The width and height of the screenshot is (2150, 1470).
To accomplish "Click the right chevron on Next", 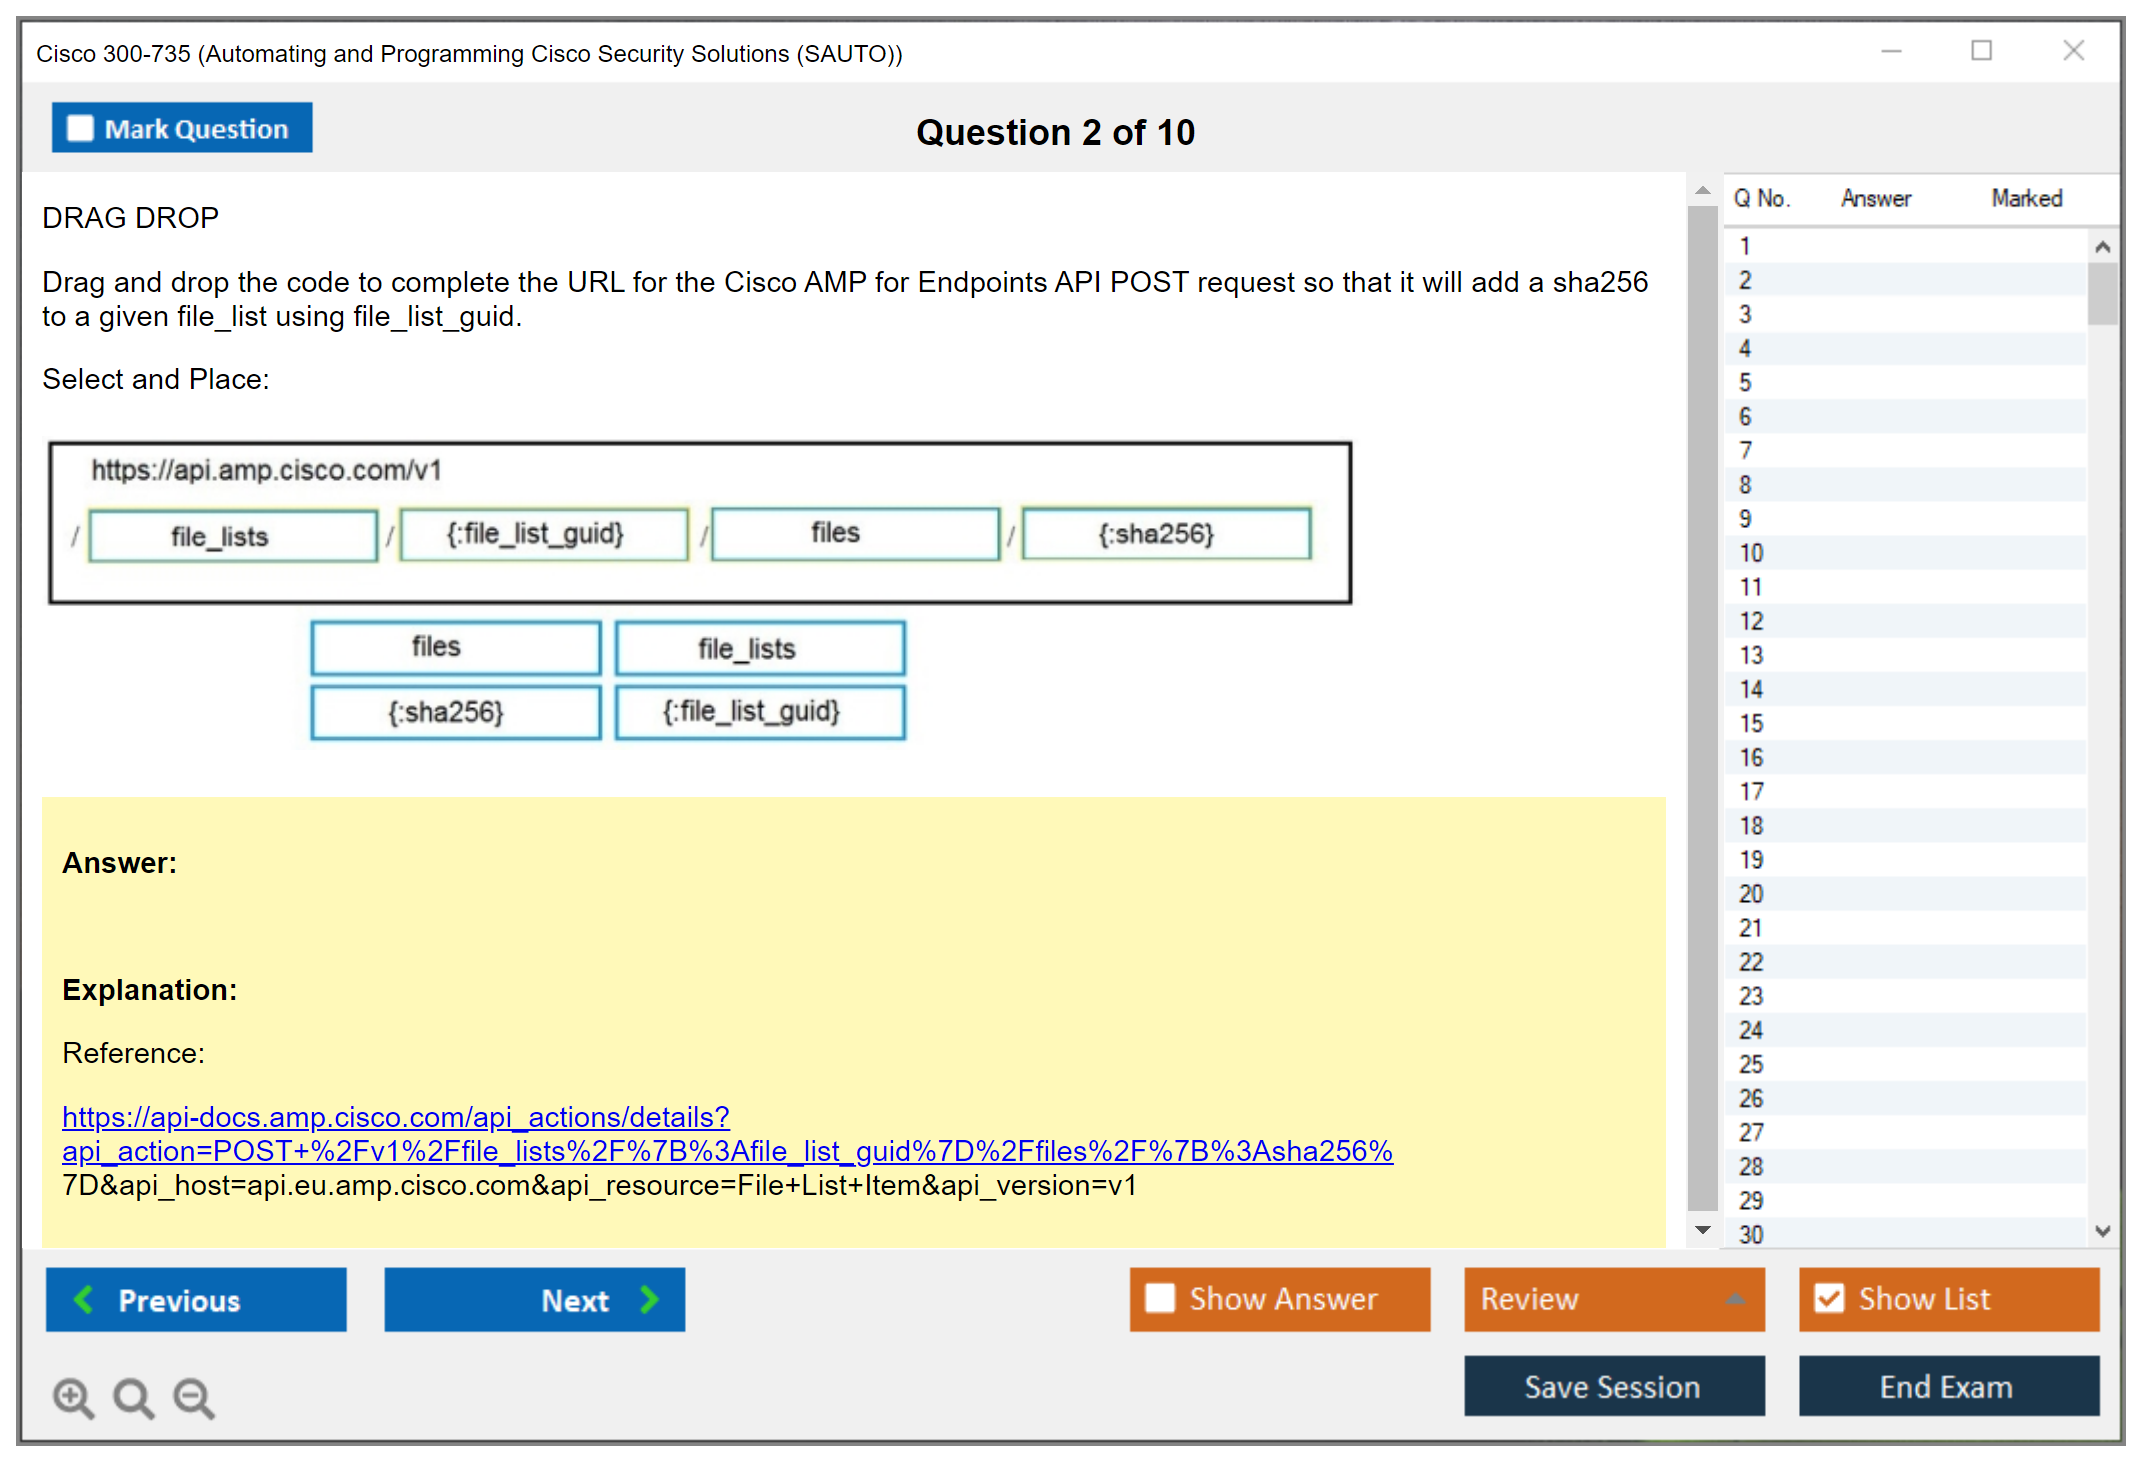I will coord(649,1299).
